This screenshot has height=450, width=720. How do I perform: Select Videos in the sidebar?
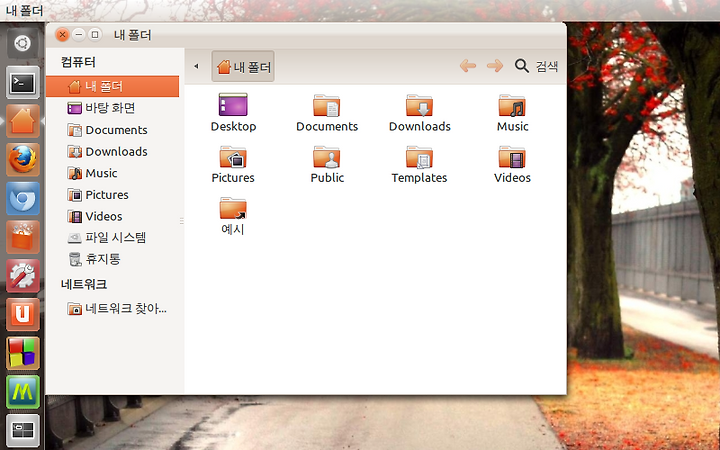click(112, 216)
